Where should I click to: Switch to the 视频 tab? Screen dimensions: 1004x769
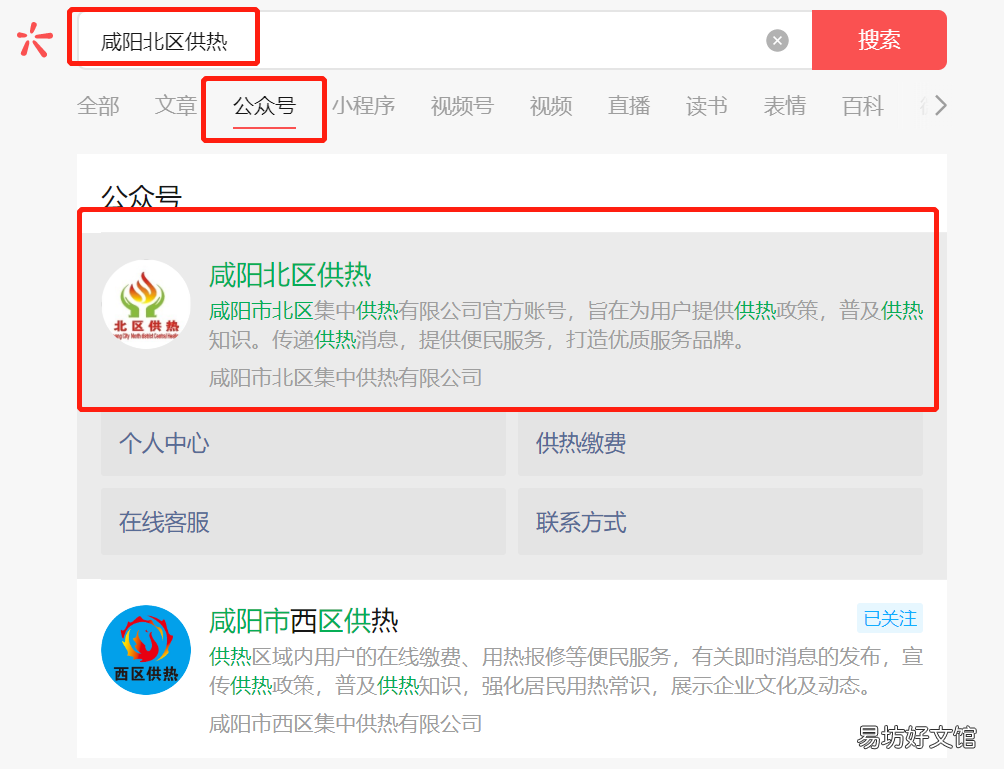pos(551,106)
